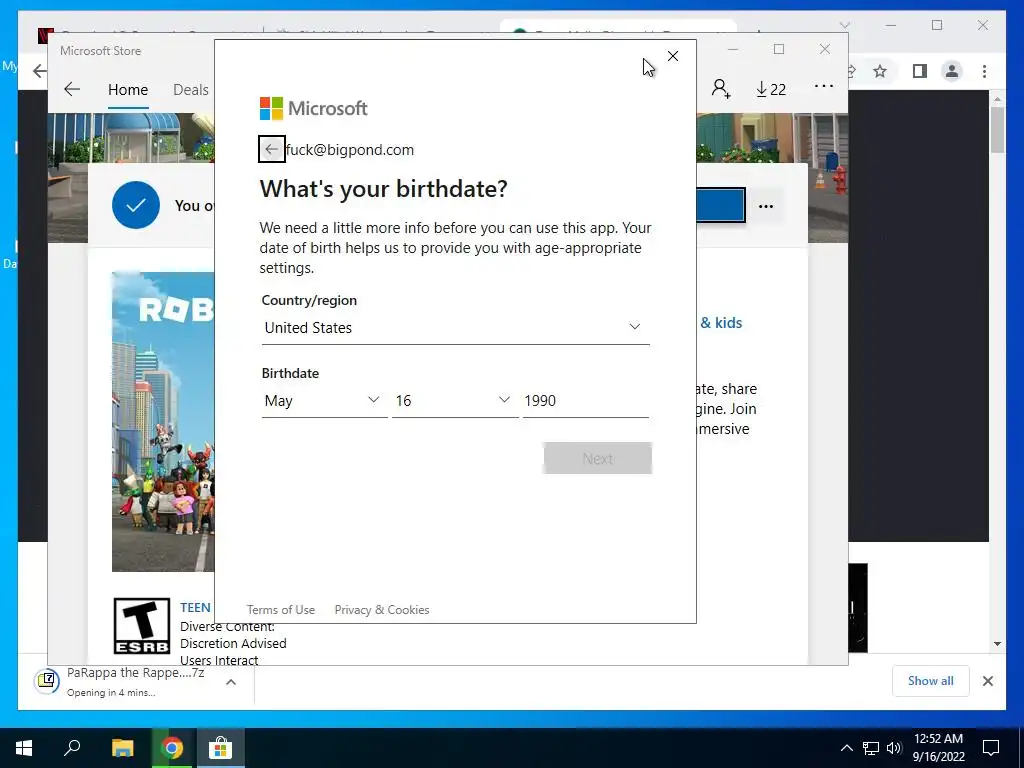The height and width of the screenshot is (768, 1024).
Task: Click Chrome tab search chevron
Action: (844, 25)
